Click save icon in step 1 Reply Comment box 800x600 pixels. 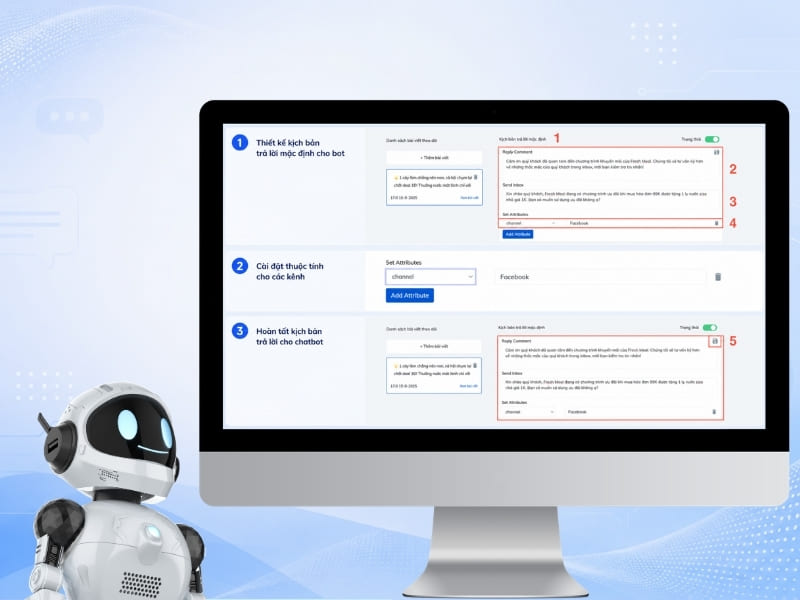716,152
